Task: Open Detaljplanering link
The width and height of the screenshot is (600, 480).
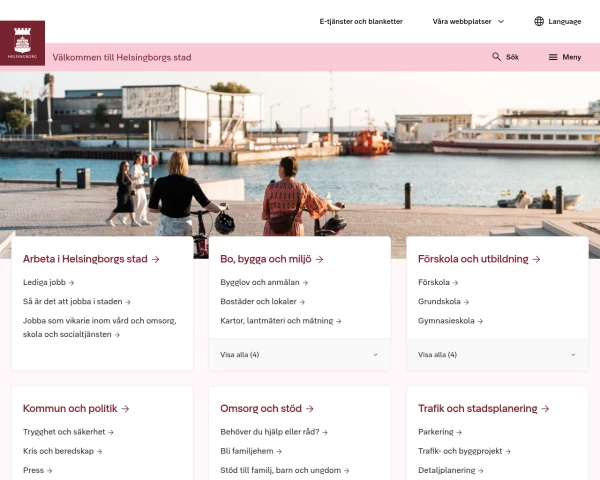Action: tap(451, 470)
